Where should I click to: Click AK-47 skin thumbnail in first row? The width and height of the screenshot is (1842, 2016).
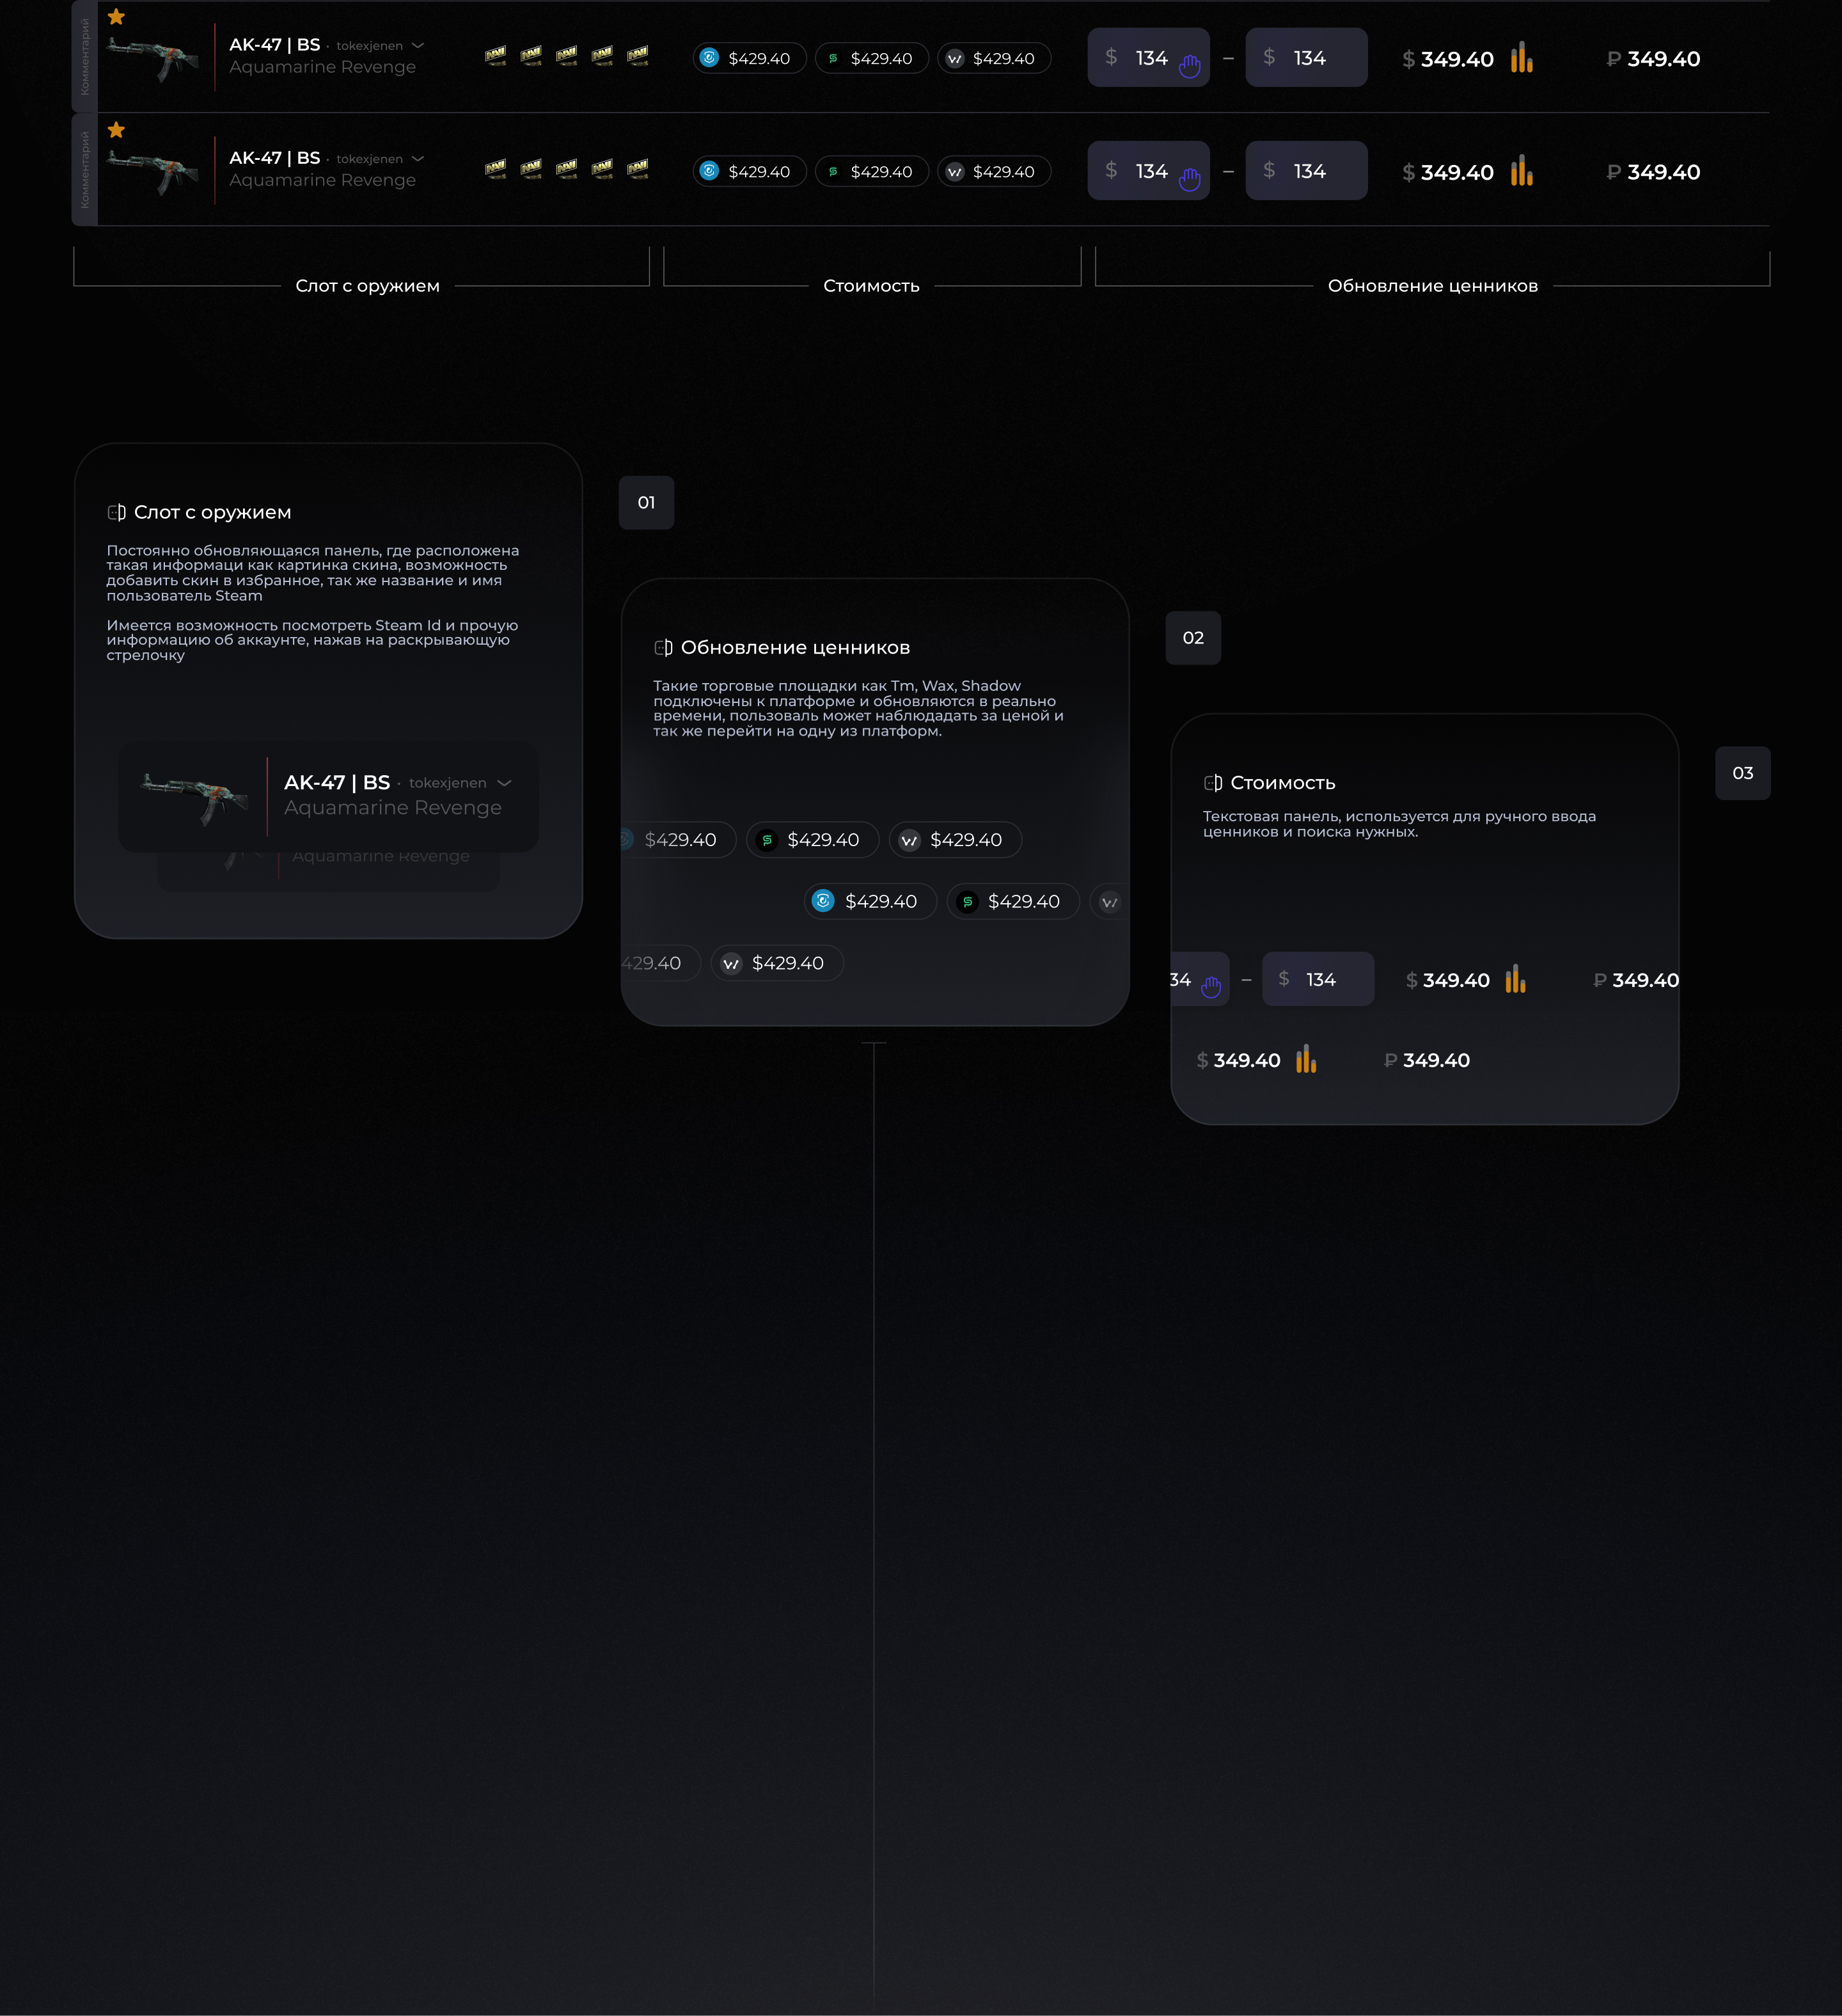click(x=153, y=58)
